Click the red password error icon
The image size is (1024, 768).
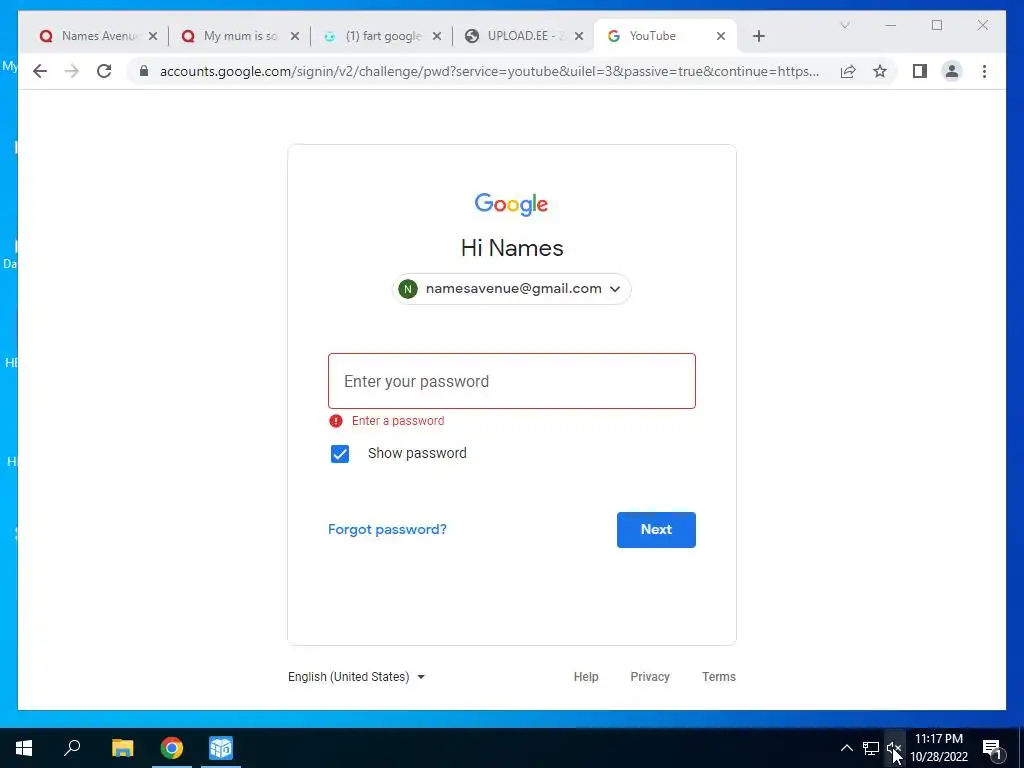pos(336,421)
